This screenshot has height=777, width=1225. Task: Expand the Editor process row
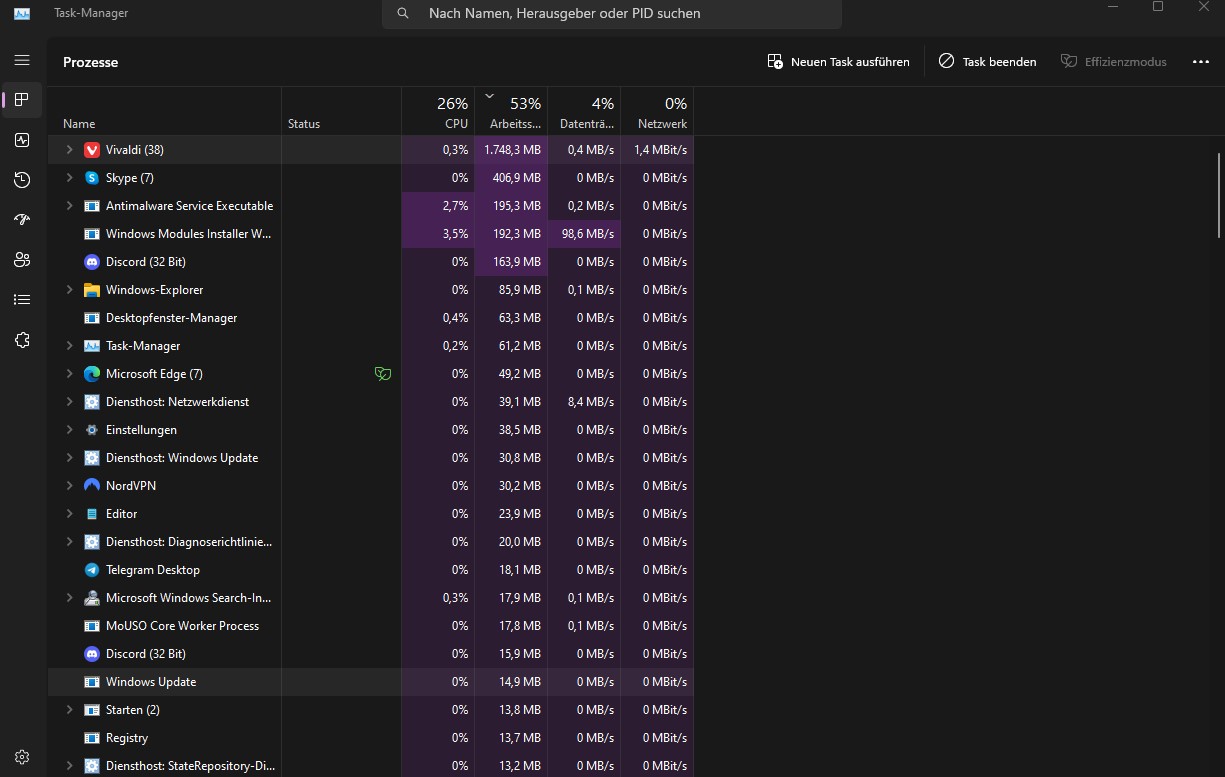coord(69,514)
